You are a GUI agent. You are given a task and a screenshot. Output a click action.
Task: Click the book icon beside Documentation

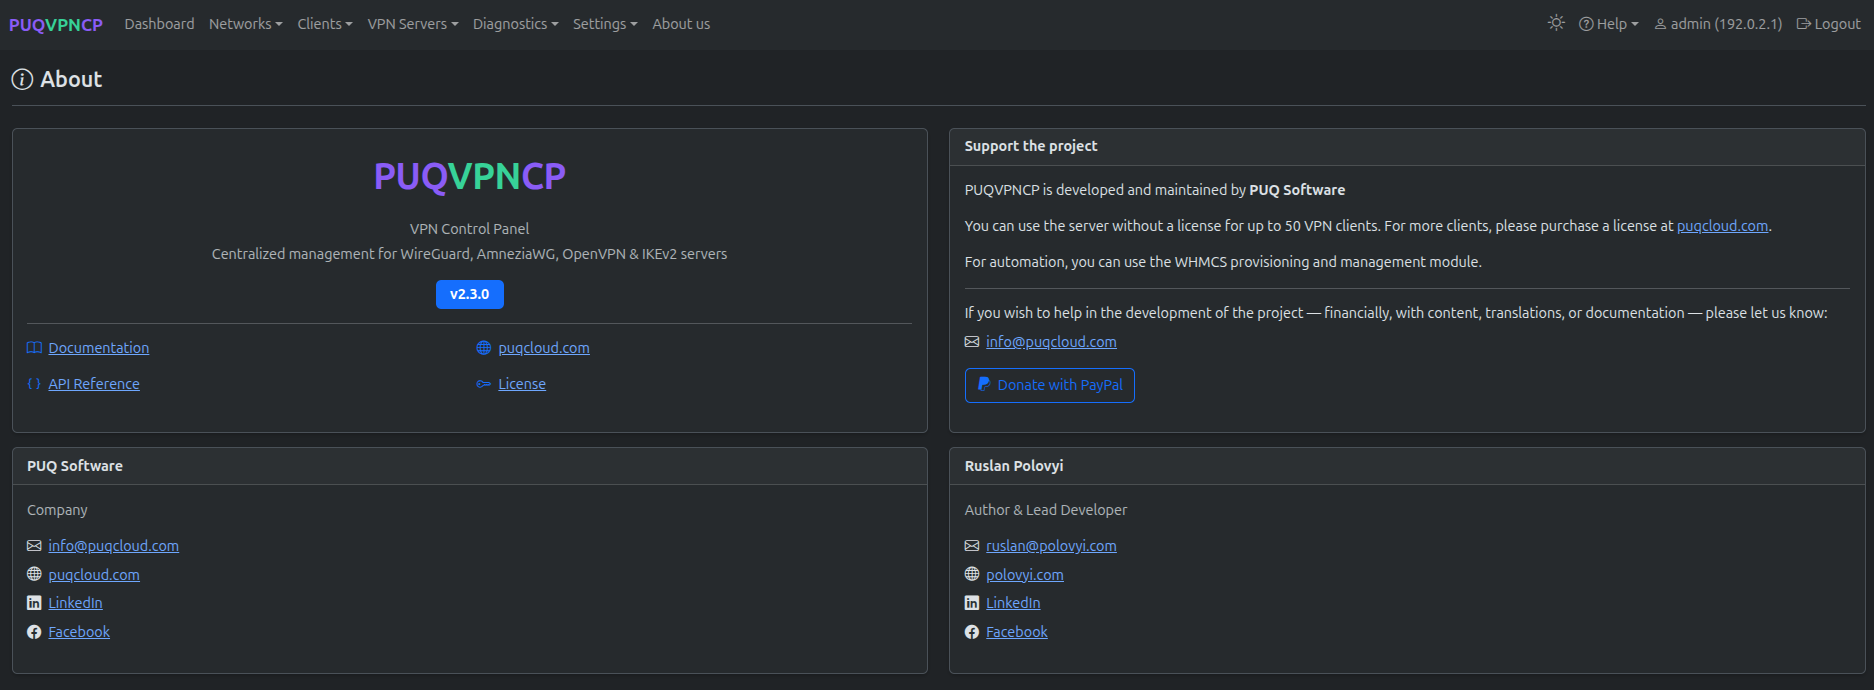[x=34, y=348]
